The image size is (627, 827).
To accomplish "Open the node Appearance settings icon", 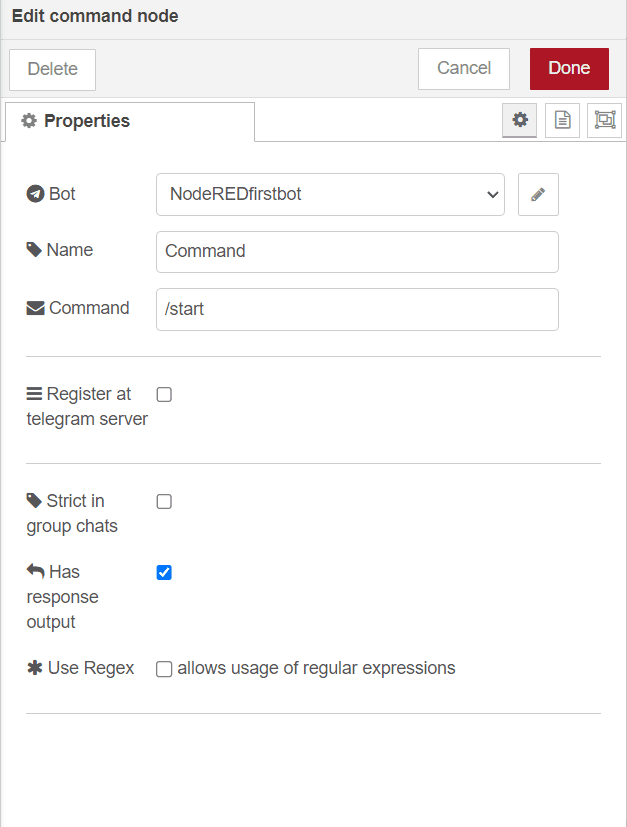I will click(x=604, y=120).
